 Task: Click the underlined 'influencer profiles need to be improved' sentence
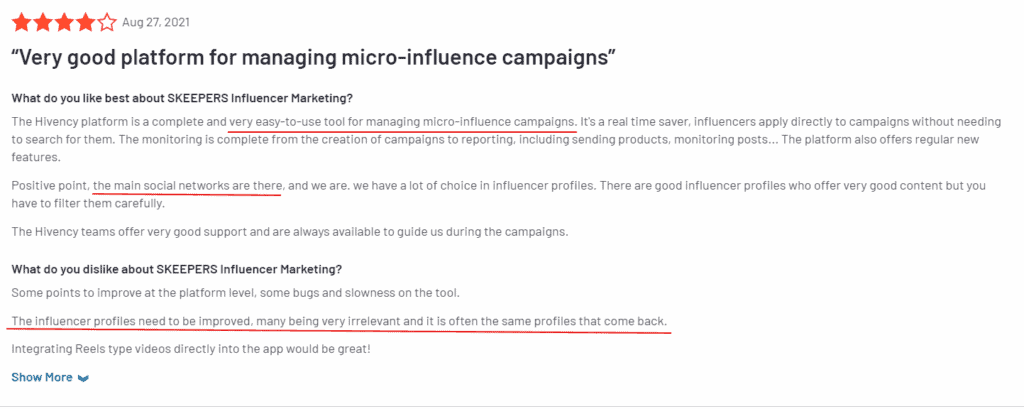[x=340, y=322]
